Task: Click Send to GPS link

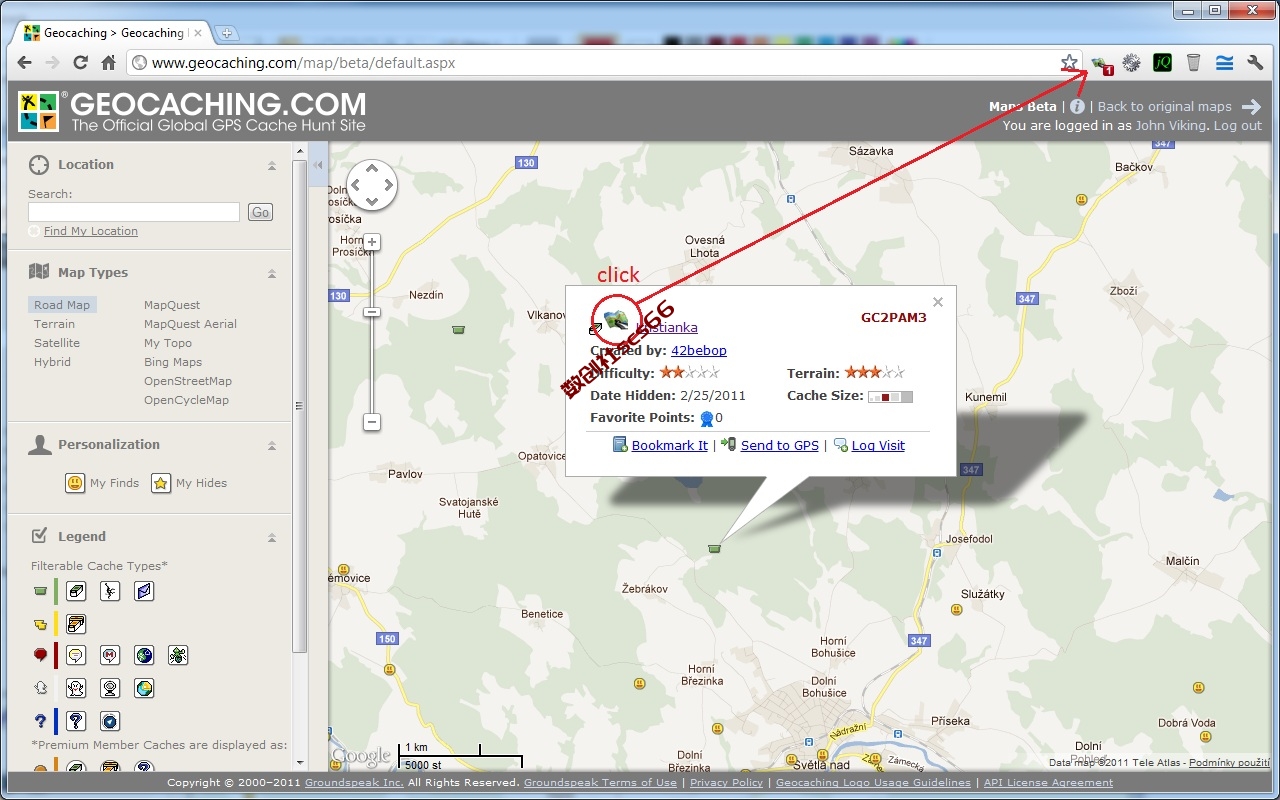Action: [779, 446]
